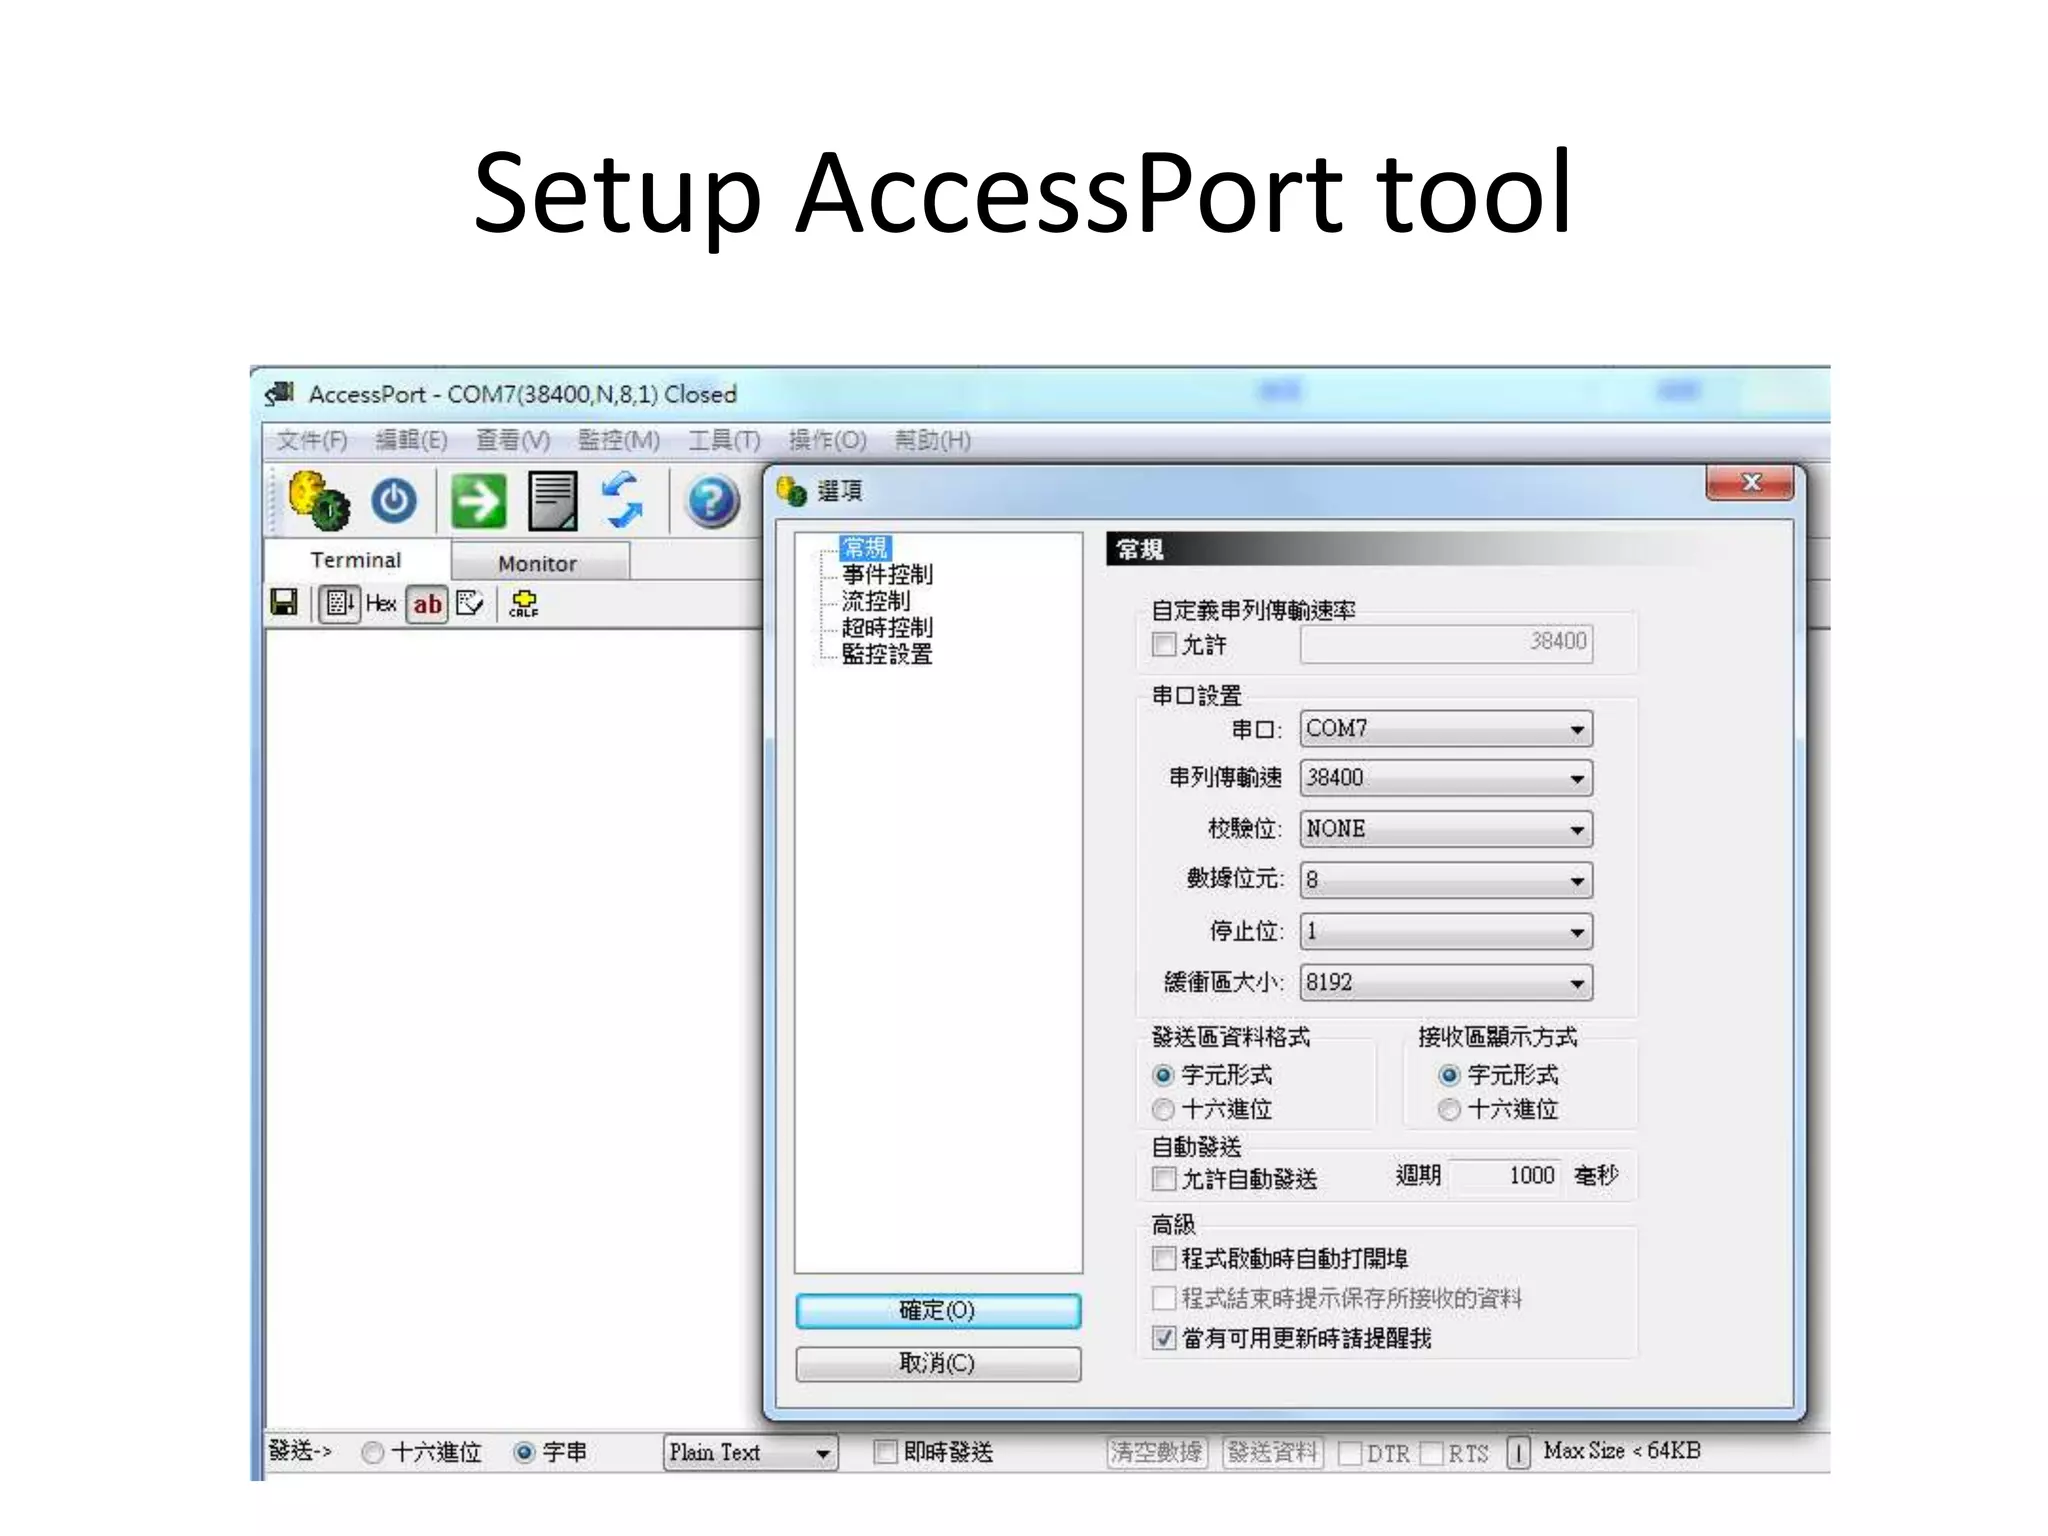Viewport: 2048px width, 1536px height.
Task: Switch the terminal display to ab text
Action: point(428,604)
